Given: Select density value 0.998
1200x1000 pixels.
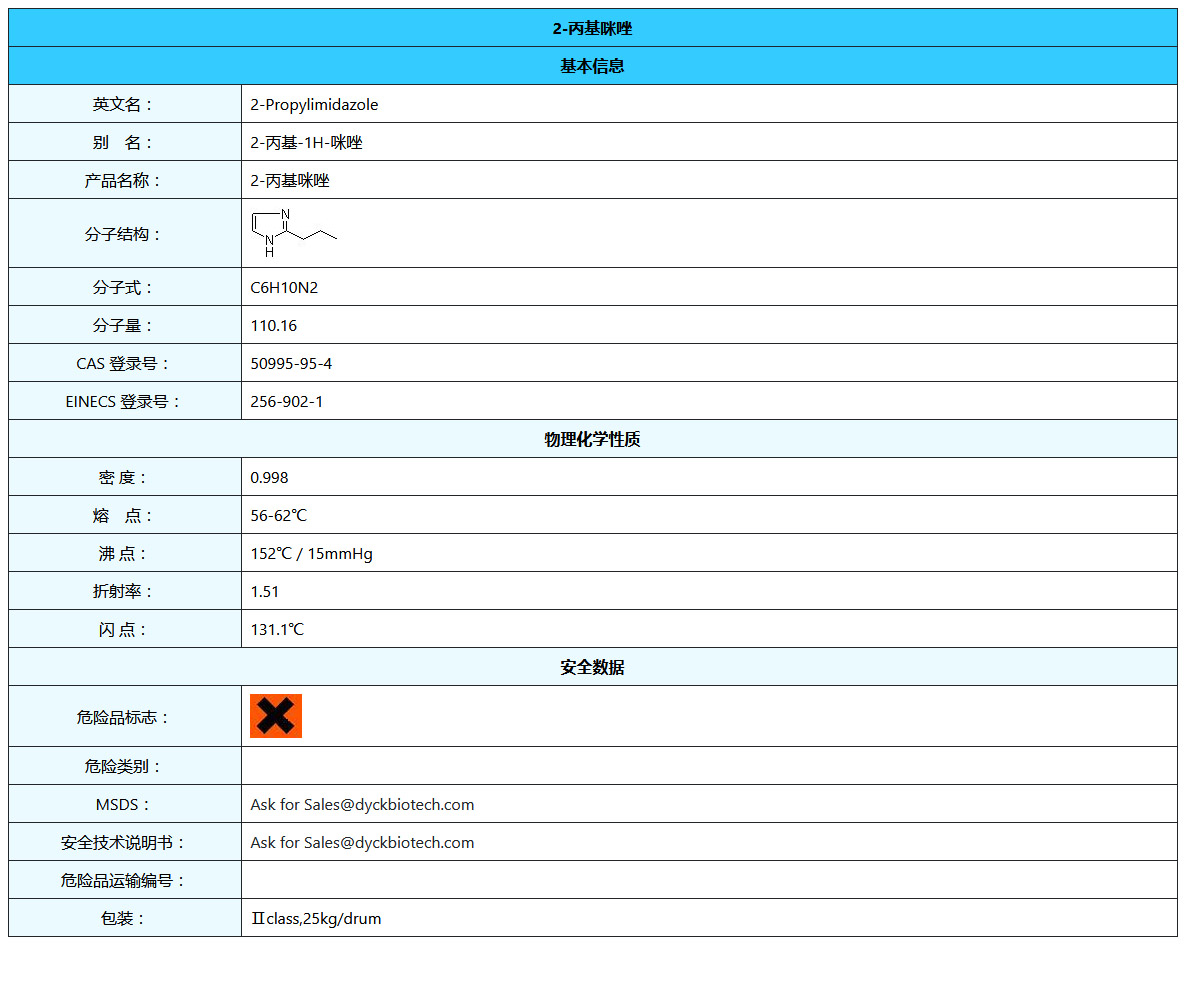Looking at the screenshot, I should point(269,477).
